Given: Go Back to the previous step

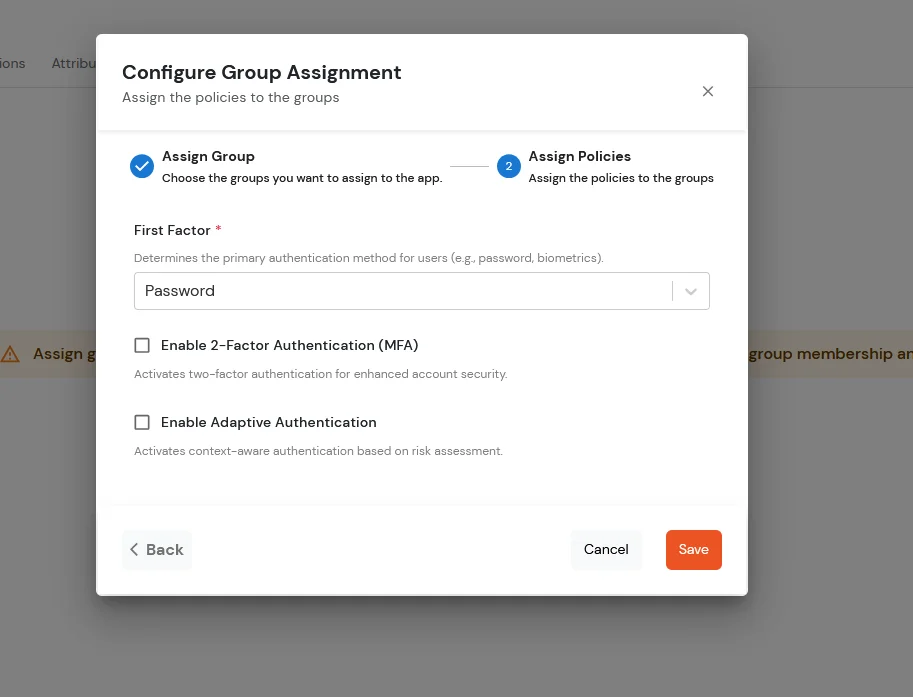Looking at the screenshot, I should (x=156, y=549).
